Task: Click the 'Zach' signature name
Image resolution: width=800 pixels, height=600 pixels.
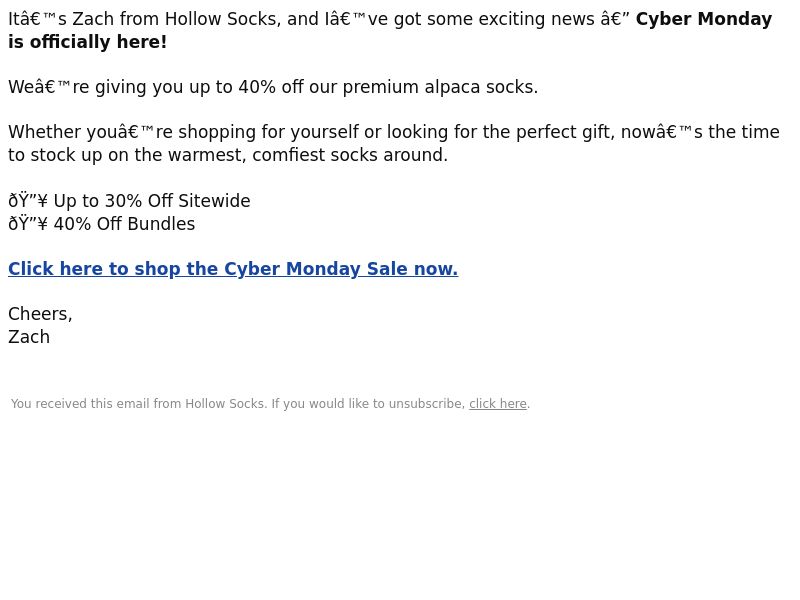Action: click(x=29, y=337)
